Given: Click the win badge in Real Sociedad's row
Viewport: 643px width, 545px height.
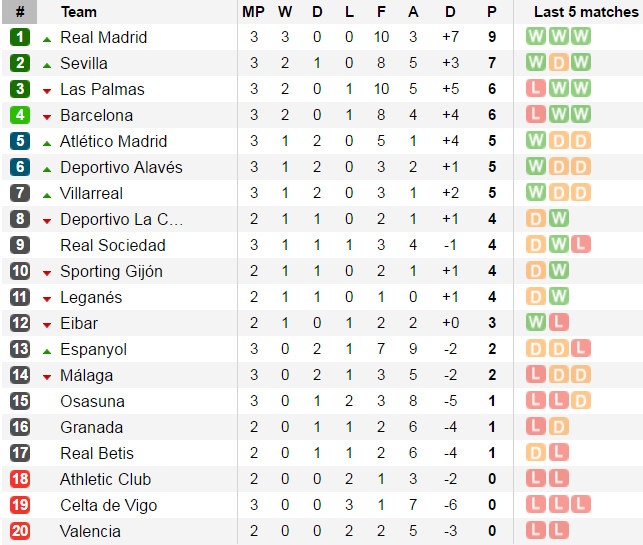Looking at the screenshot, I should coord(558,245).
